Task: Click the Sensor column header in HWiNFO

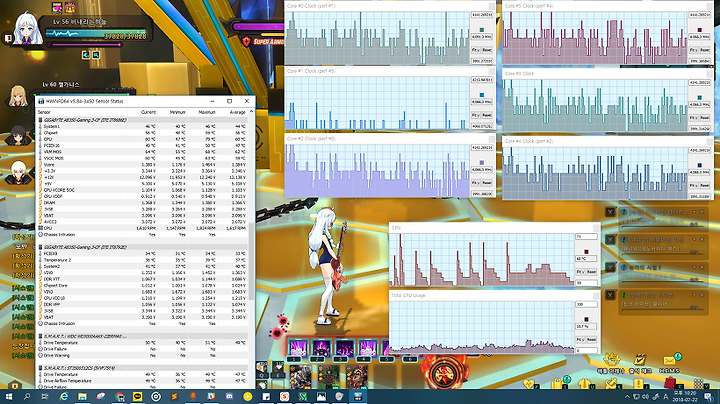Action: pos(44,112)
